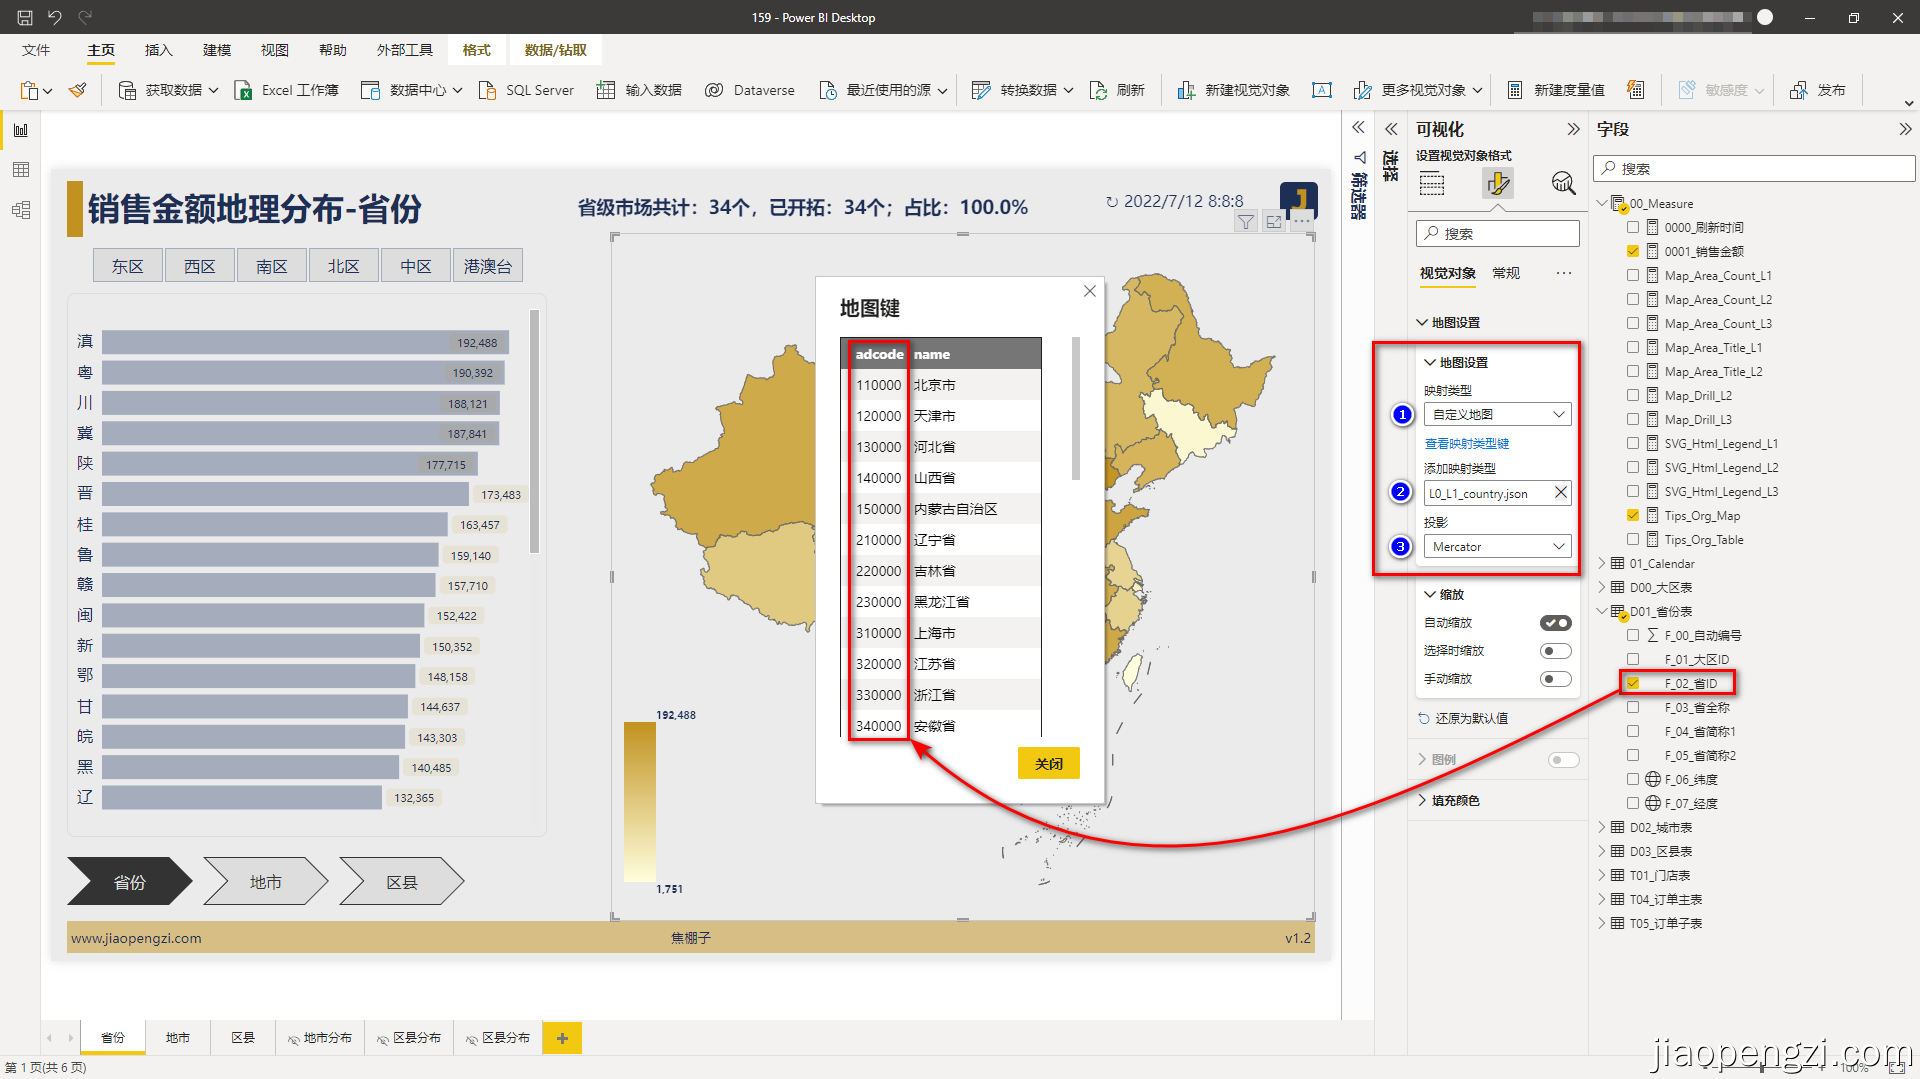1920x1079 pixels.
Task: Disable the 自动缩放 toggle
Action: click(1555, 622)
